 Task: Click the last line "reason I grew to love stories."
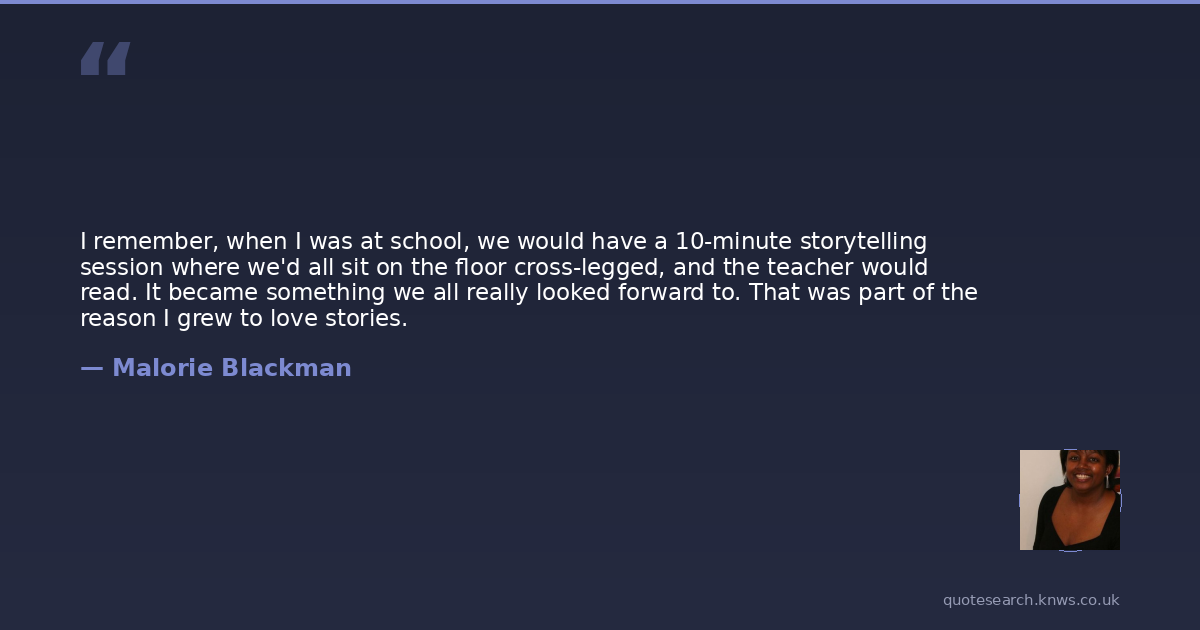click(243, 319)
